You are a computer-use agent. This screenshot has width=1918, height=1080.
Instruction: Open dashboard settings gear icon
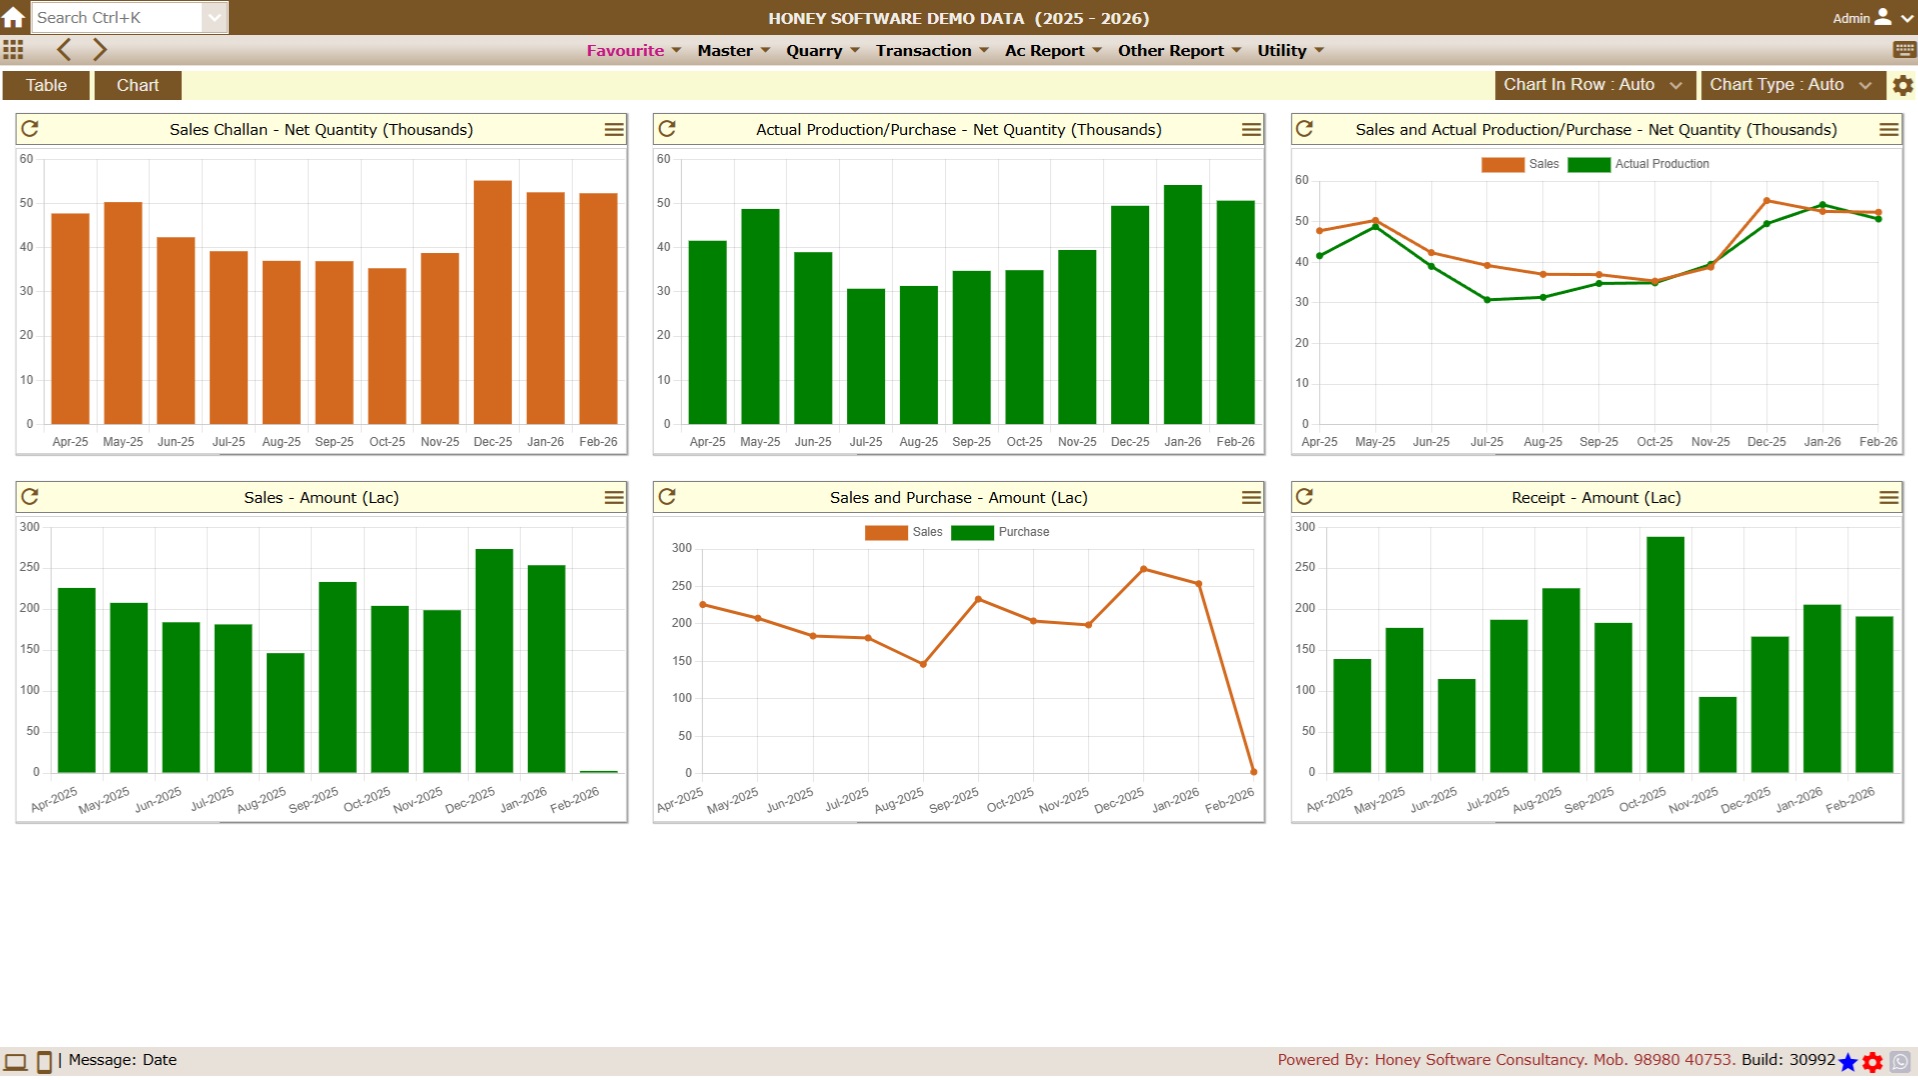[1902, 85]
